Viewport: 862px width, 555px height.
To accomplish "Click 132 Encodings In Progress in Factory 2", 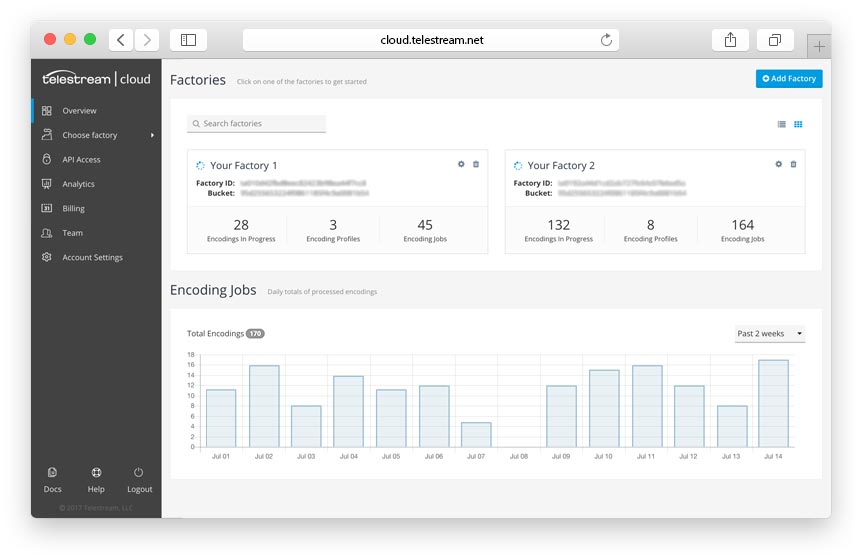I will (x=559, y=230).
